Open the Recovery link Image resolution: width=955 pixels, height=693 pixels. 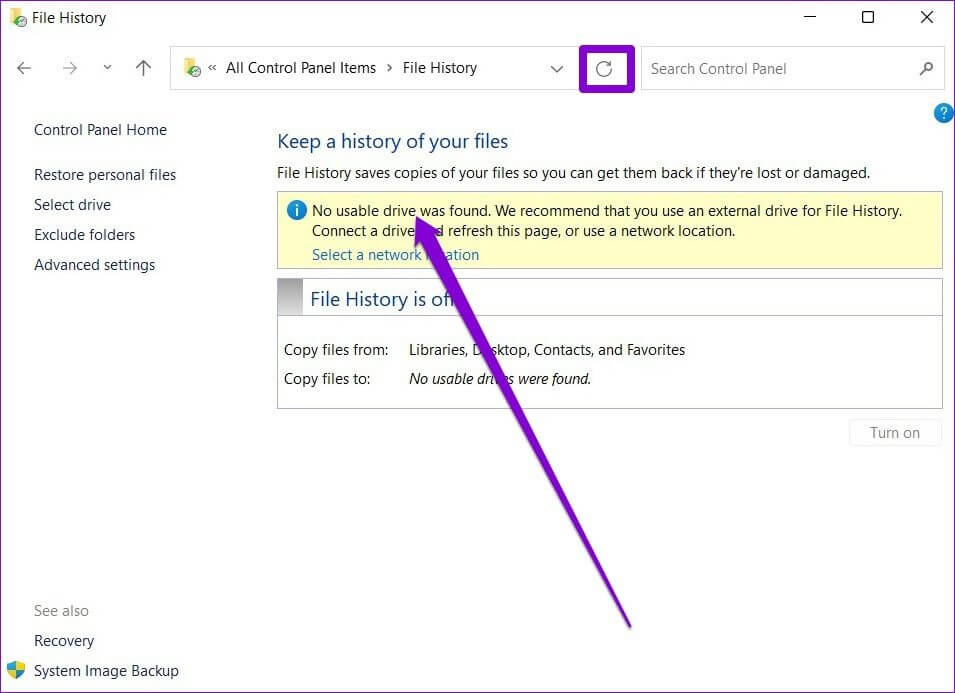(64, 641)
